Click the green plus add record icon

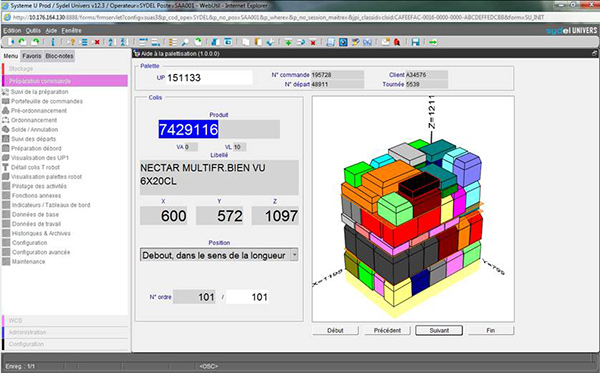[x=288, y=42]
